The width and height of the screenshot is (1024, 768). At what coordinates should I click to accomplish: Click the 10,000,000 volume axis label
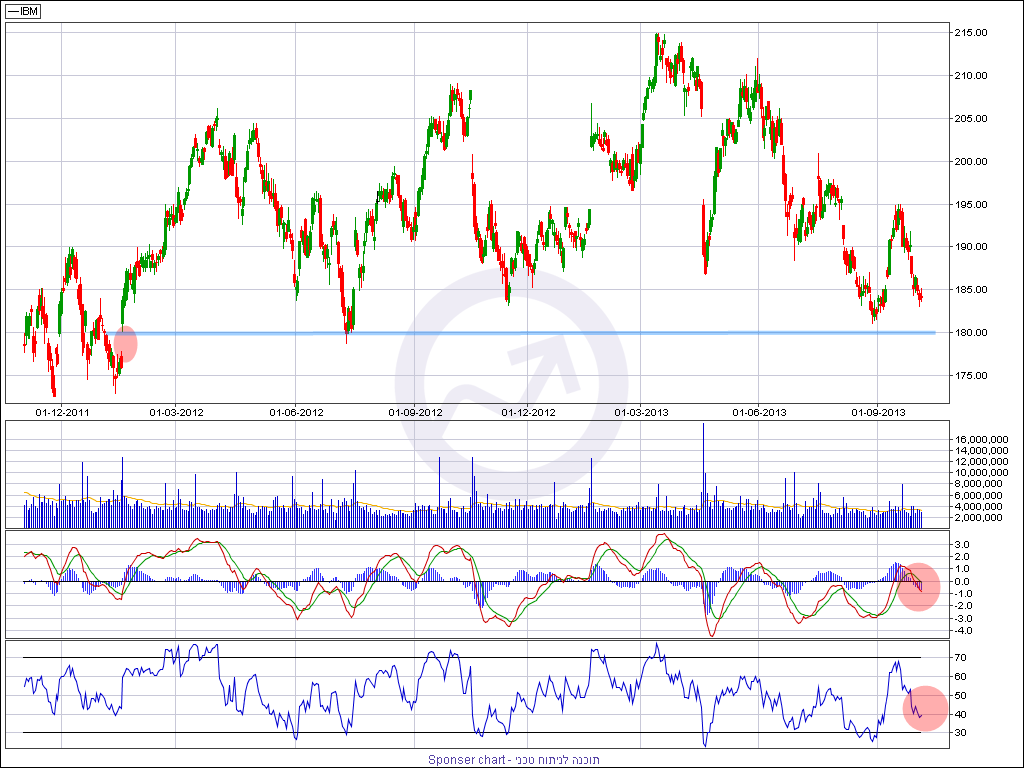tap(982, 473)
